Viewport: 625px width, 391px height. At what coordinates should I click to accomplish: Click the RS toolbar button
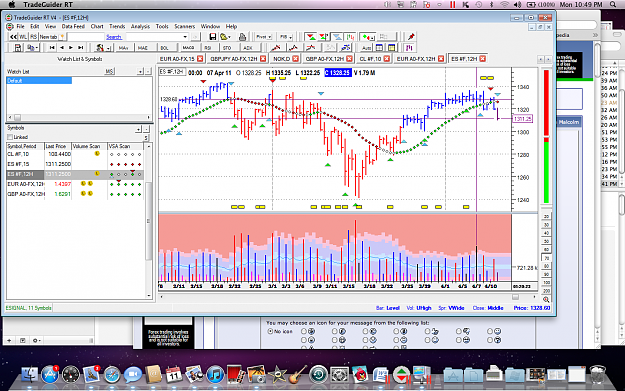point(33,37)
